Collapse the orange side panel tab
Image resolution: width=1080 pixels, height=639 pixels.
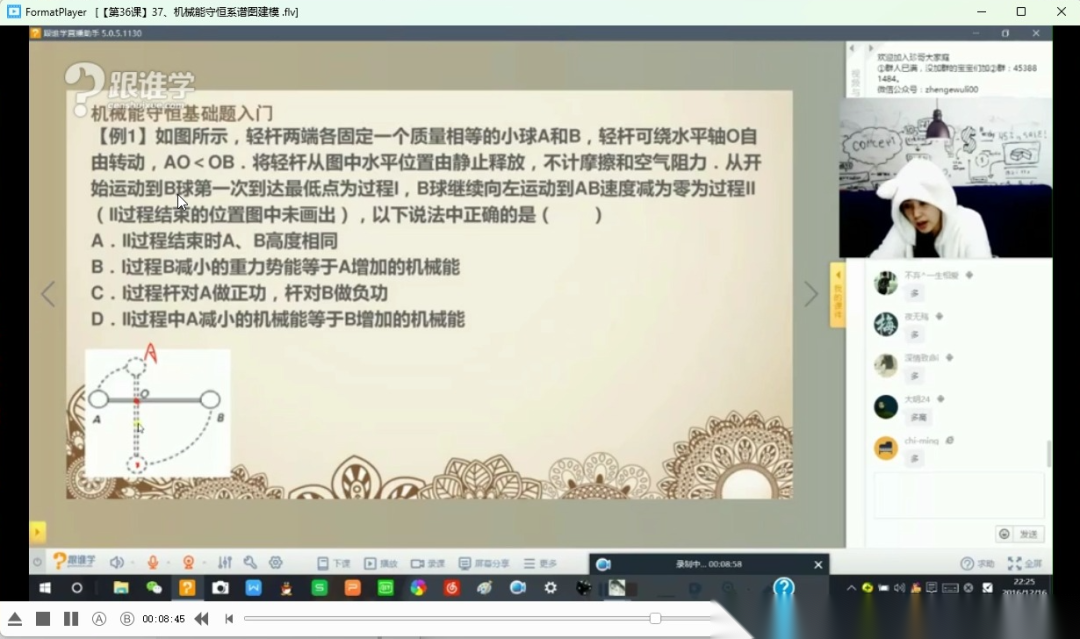(x=838, y=294)
